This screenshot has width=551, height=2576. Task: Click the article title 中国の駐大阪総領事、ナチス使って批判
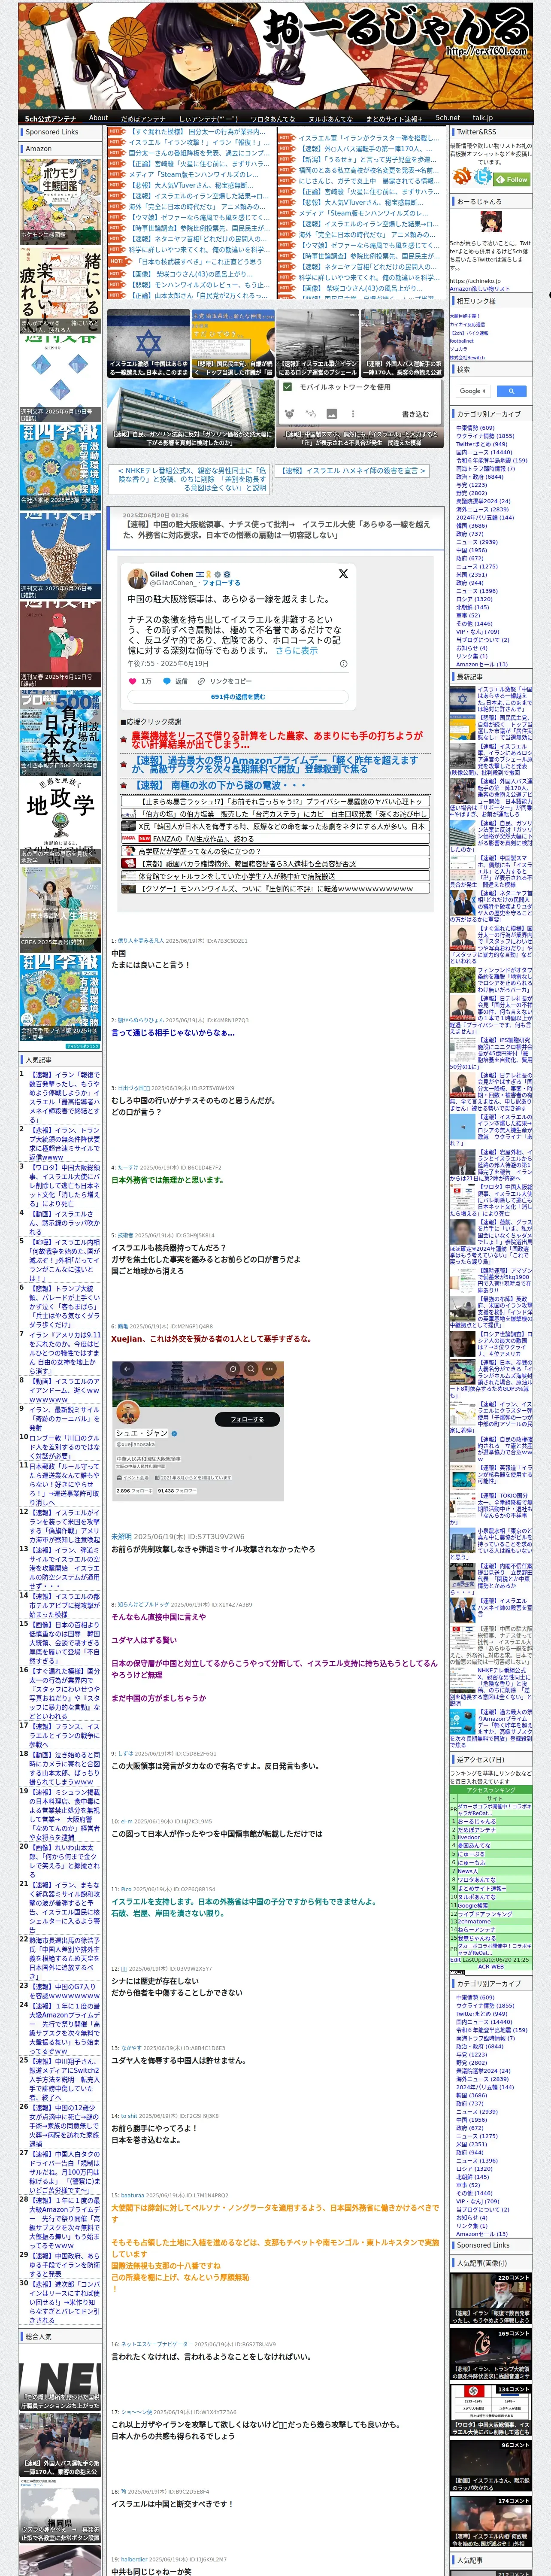pyautogui.click(x=277, y=530)
